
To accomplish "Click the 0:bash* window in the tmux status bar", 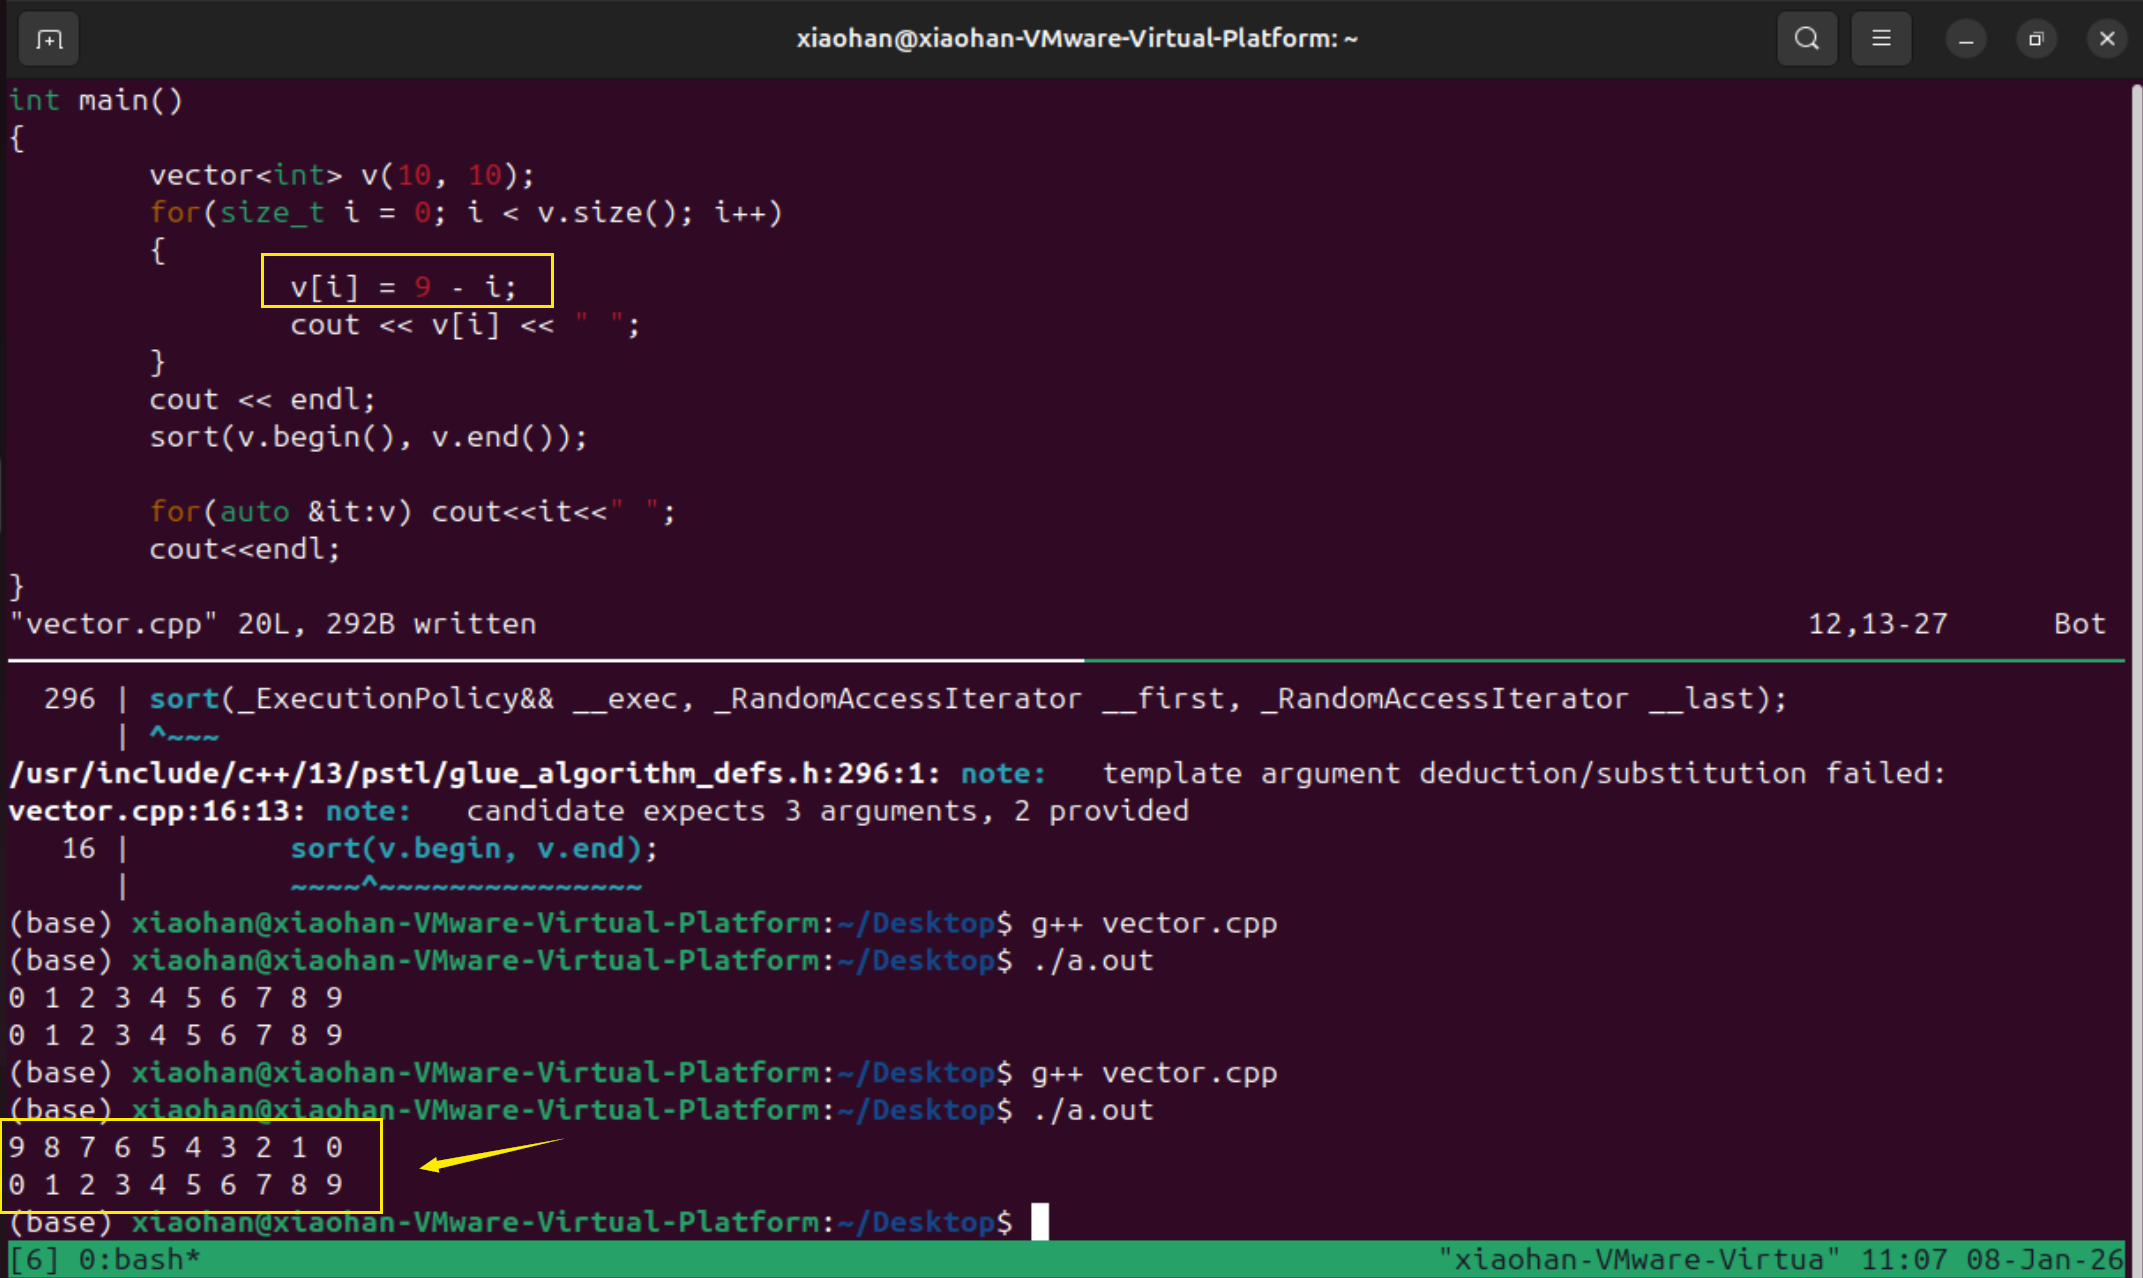I will [139, 1259].
